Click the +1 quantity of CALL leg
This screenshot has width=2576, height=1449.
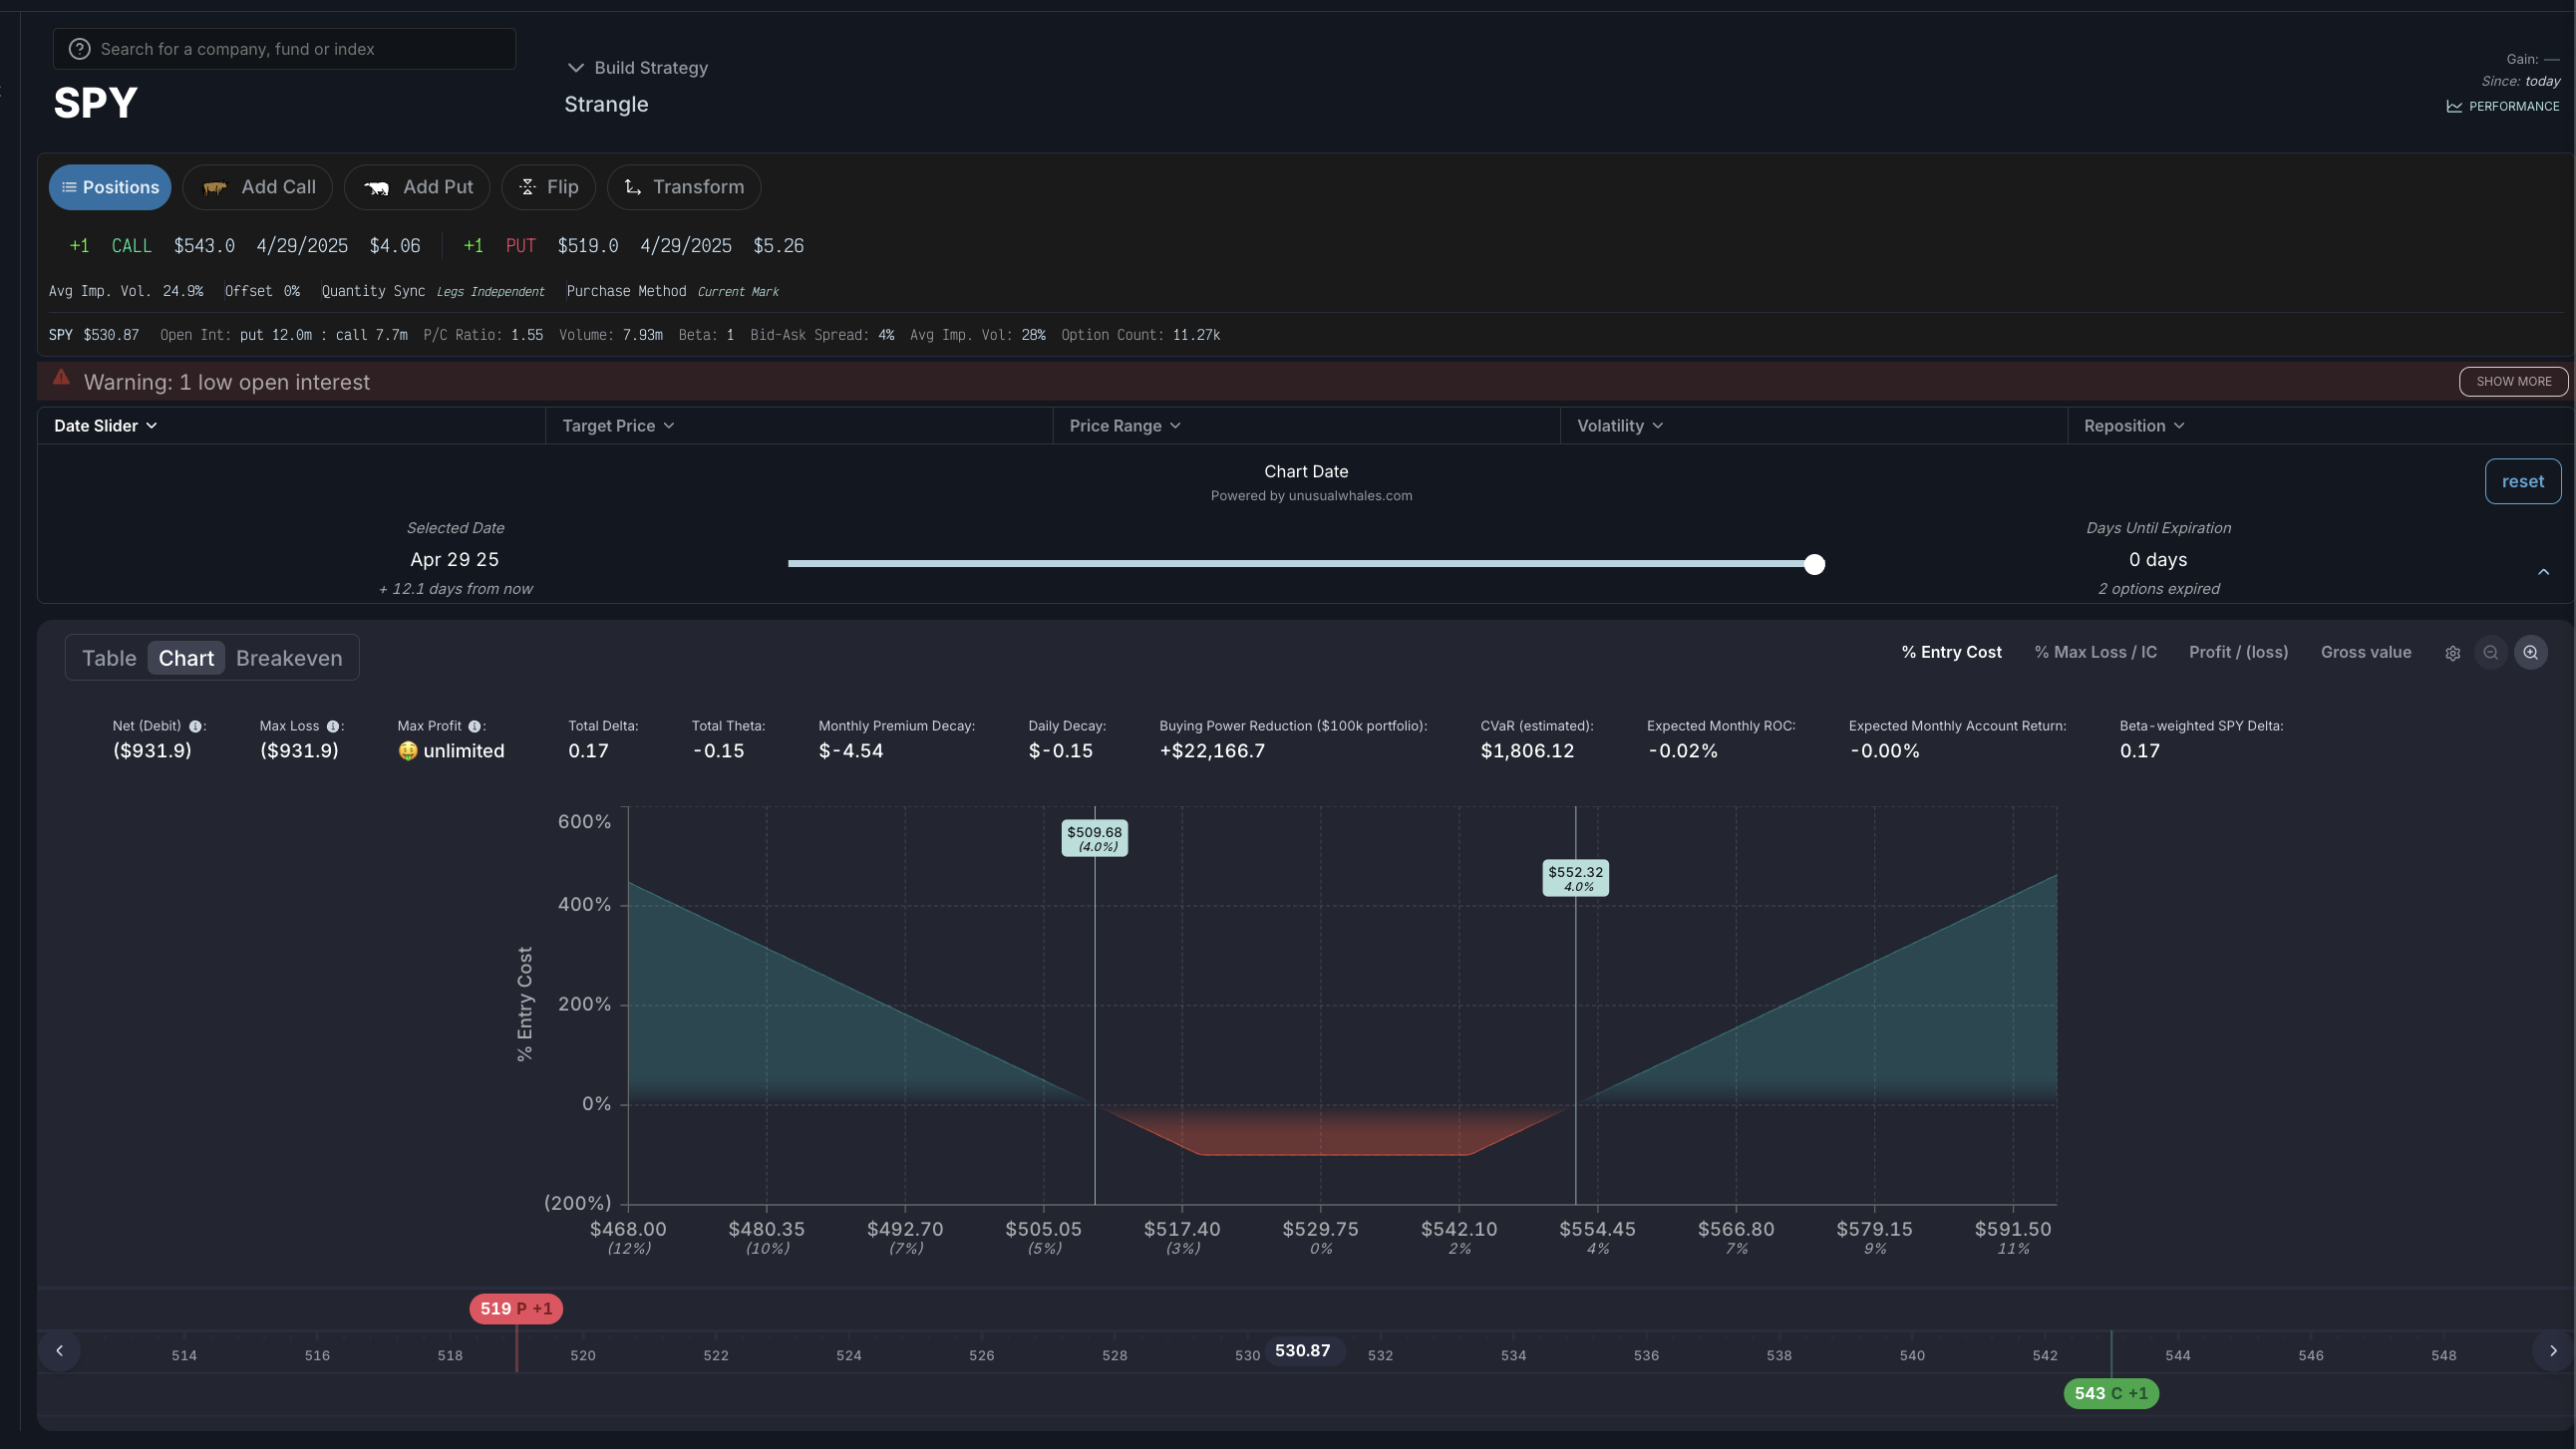[79, 246]
